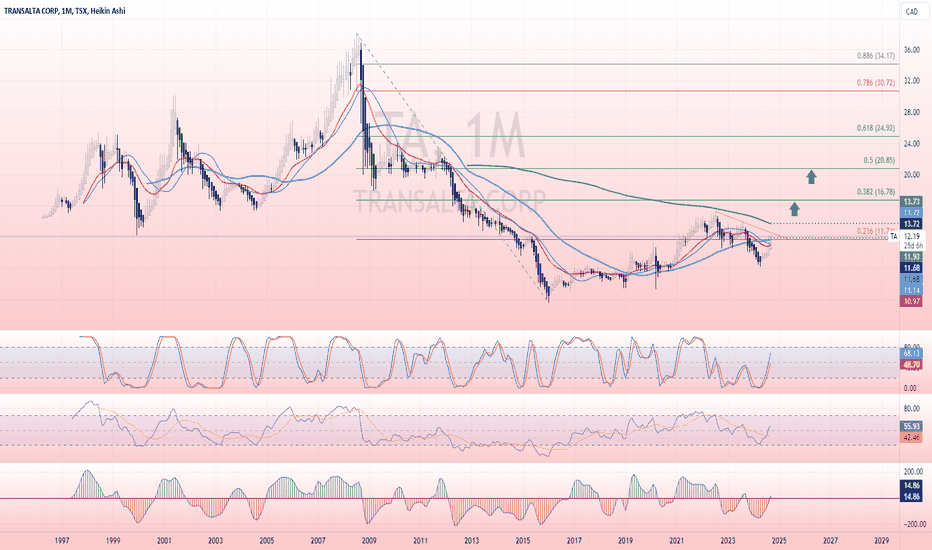932x550 pixels.
Task: Click the -200.00 oscillator axis label
Action: click(914, 524)
